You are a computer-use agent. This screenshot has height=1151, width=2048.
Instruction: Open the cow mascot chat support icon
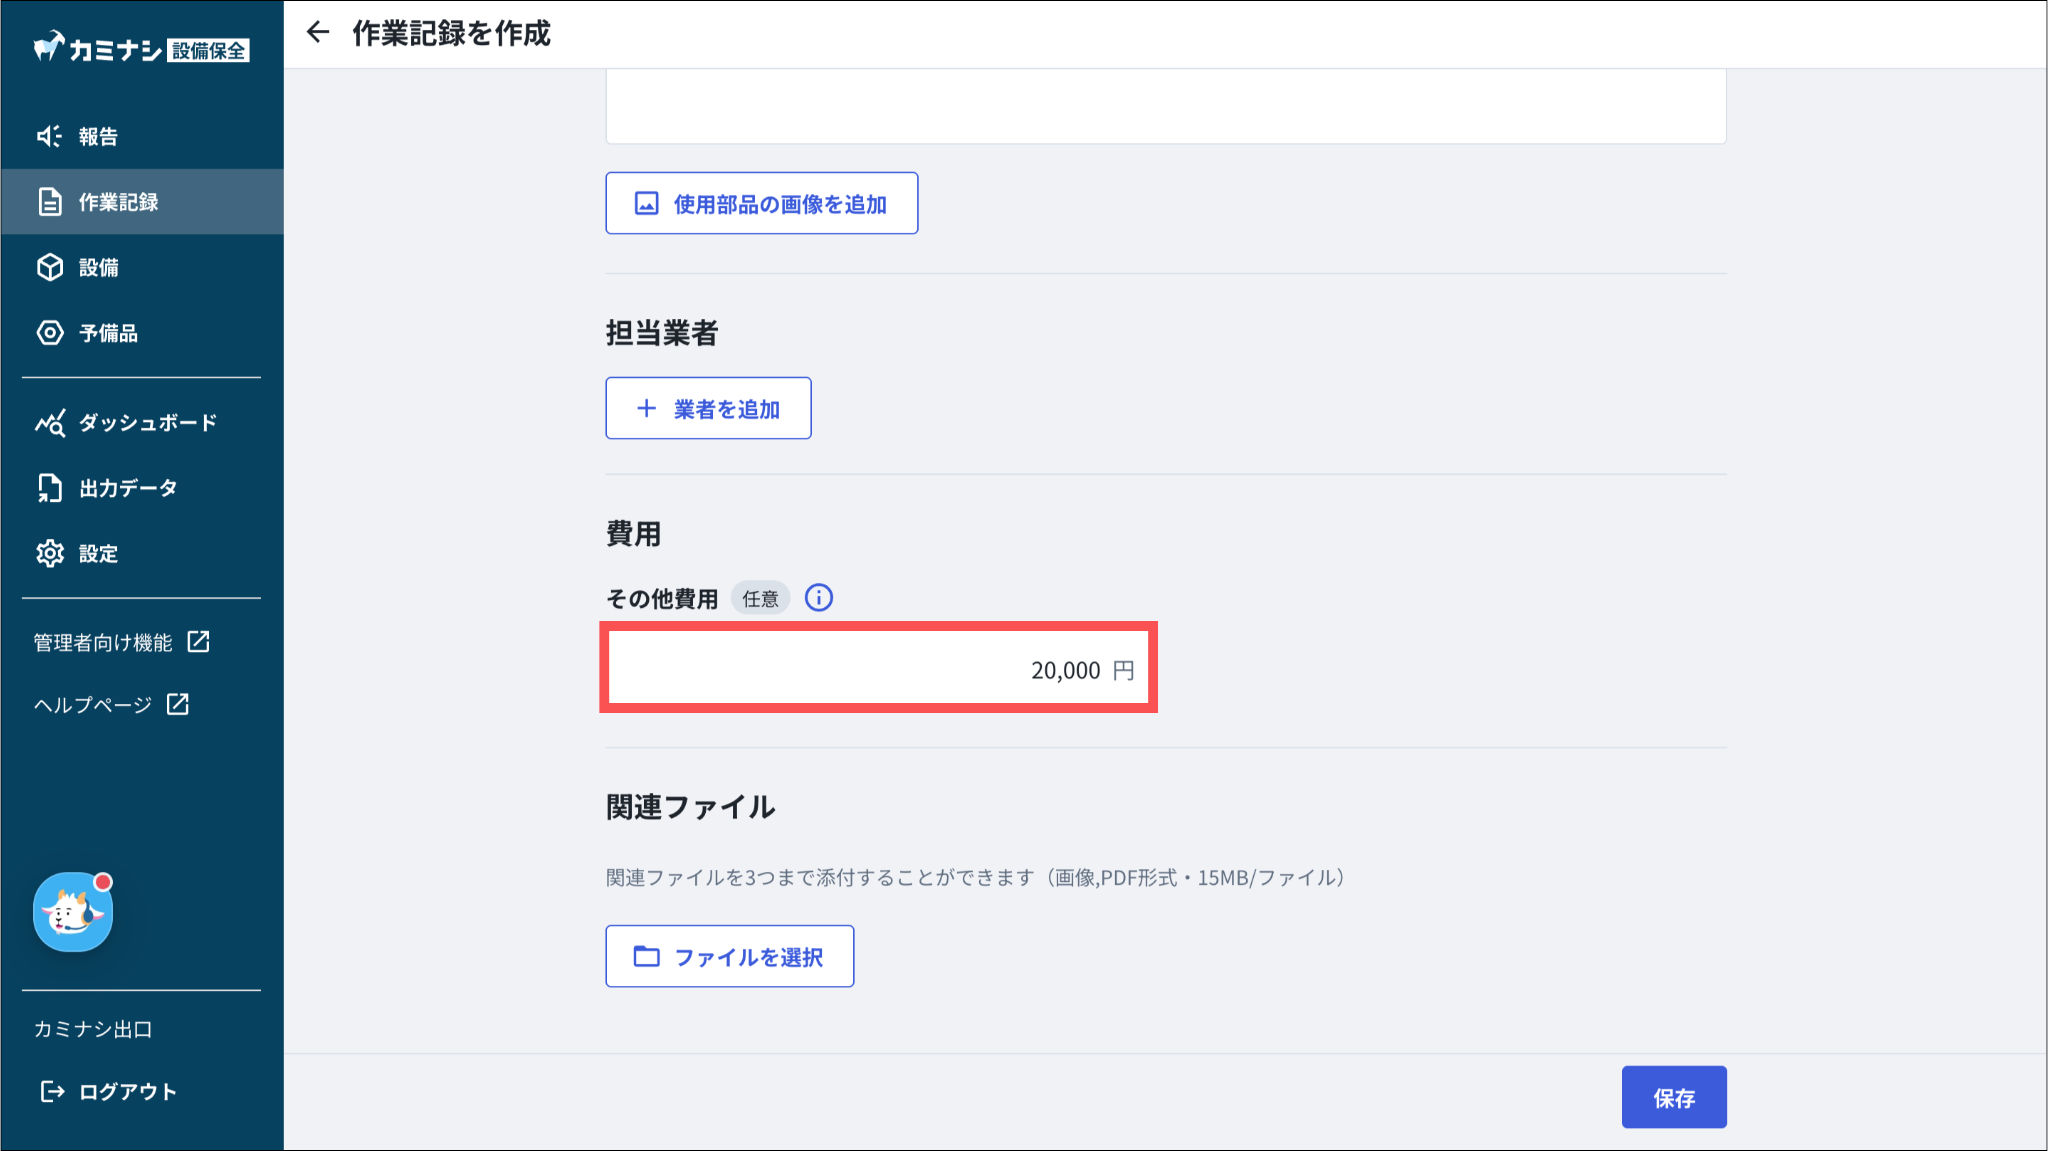pyautogui.click(x=73, y=912)
